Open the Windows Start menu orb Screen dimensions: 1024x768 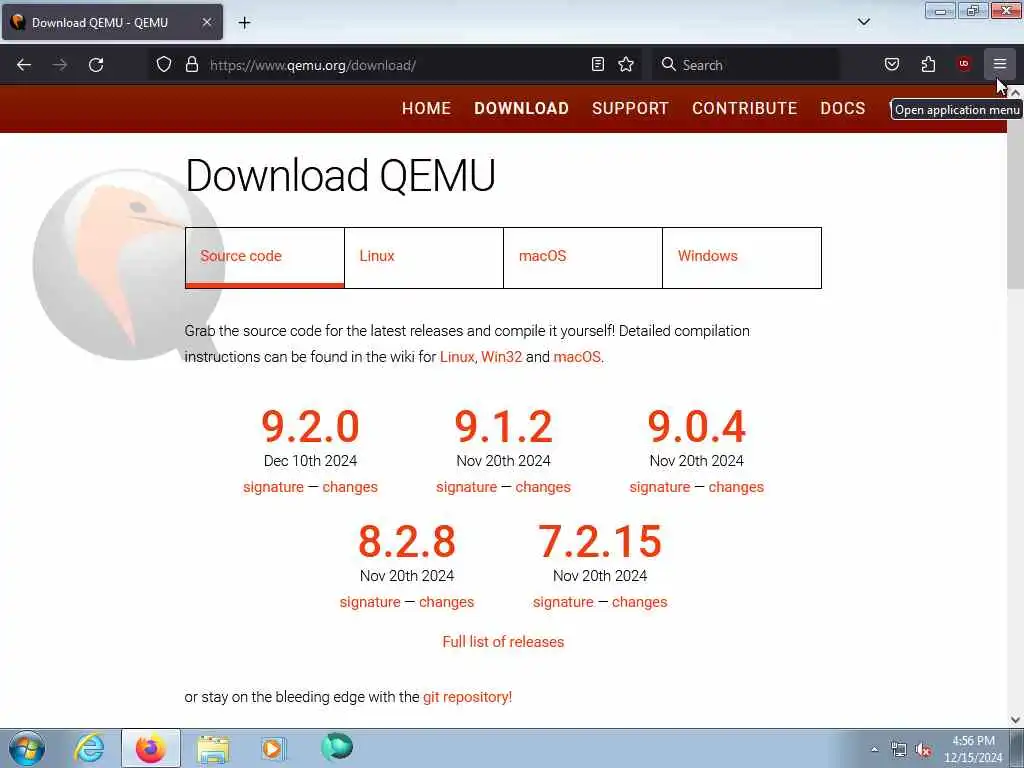pos(27,748)
